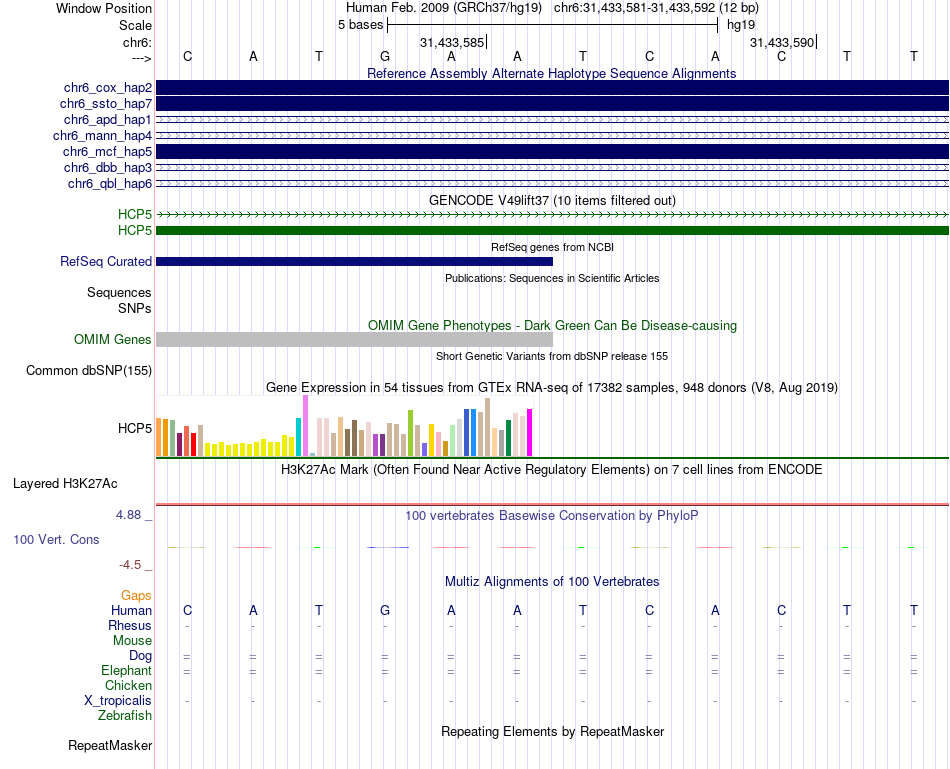The width and height of the screenshot is (950, 769).
Task: Click the first base C in reference row
Action: tap(187, 56)
